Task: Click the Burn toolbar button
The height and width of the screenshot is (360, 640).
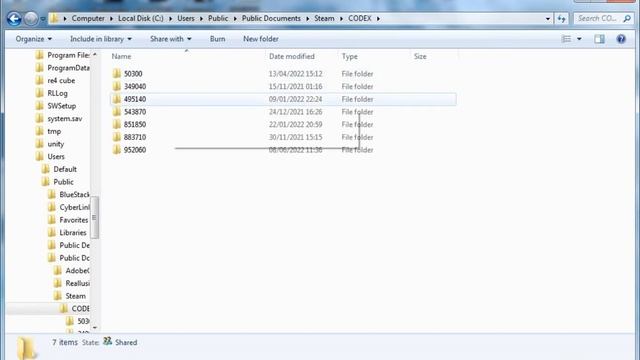Action: [x=218, y=39]
